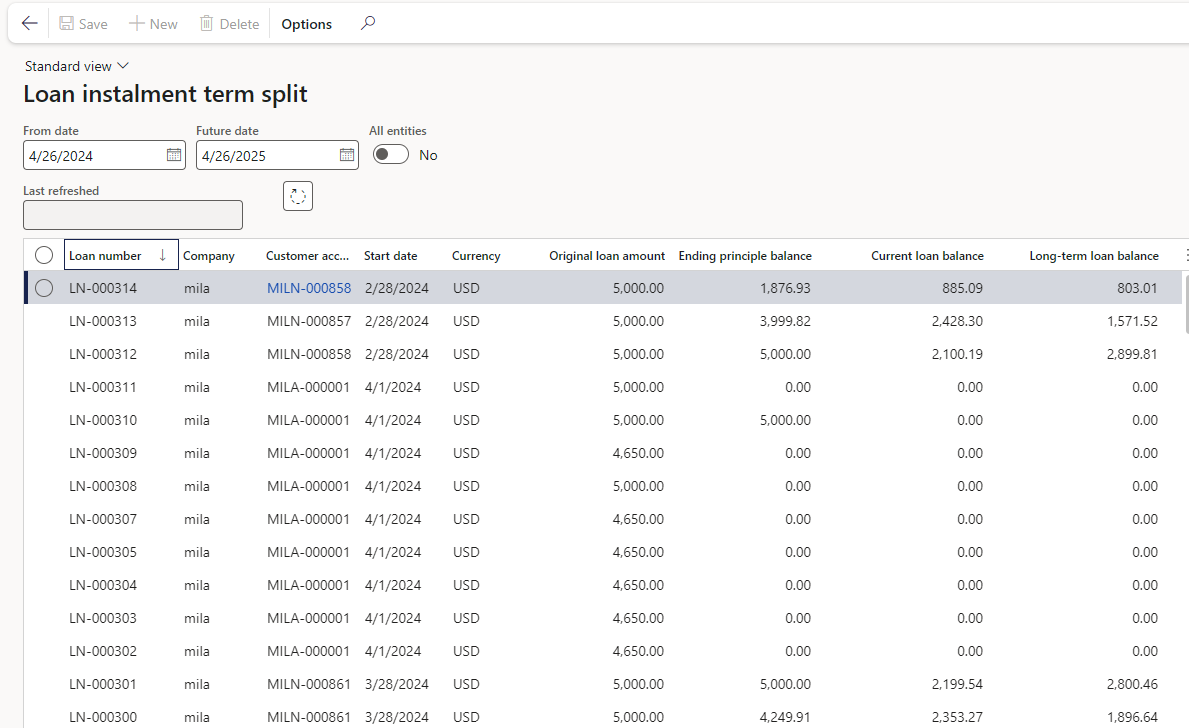Click long-term loan balance 2,899.81
Viewport: 1189px width, 728px height.
(x=1132, y=354)
